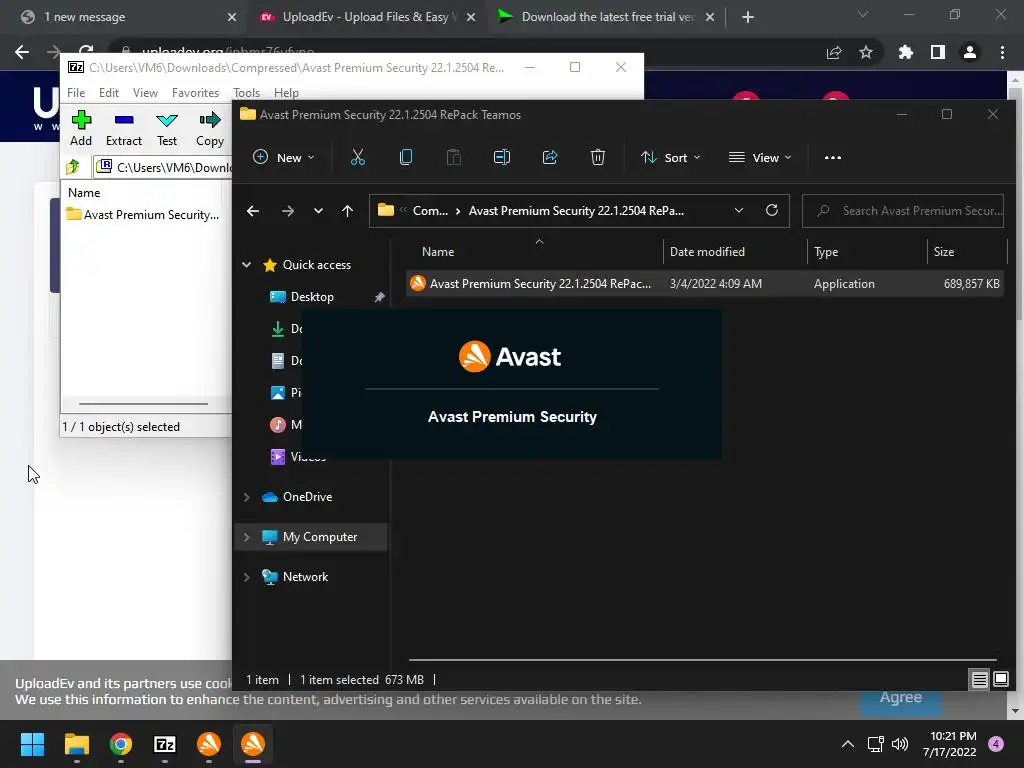The height and width of the screenshot is (768, 1024).
Task: Open File Explorer from taskbar
Action: tap(76, 744)
